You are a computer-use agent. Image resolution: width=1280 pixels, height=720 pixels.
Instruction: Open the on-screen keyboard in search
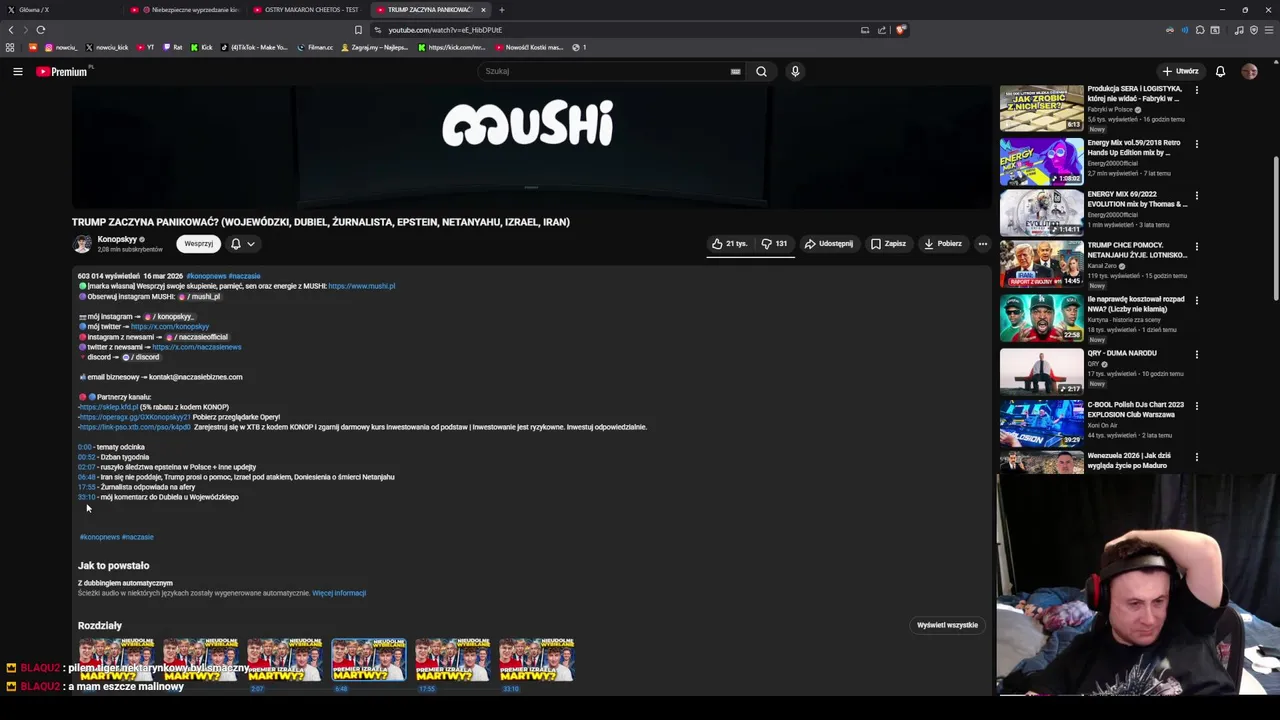[x=735, y=71]
